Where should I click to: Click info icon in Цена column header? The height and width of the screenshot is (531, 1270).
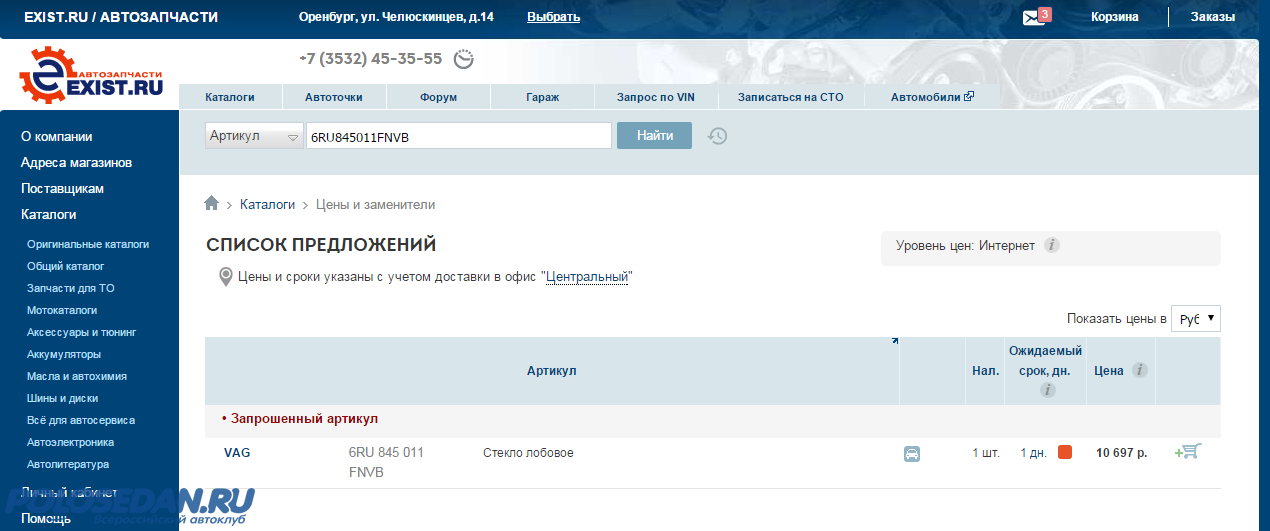(1139, 370)
